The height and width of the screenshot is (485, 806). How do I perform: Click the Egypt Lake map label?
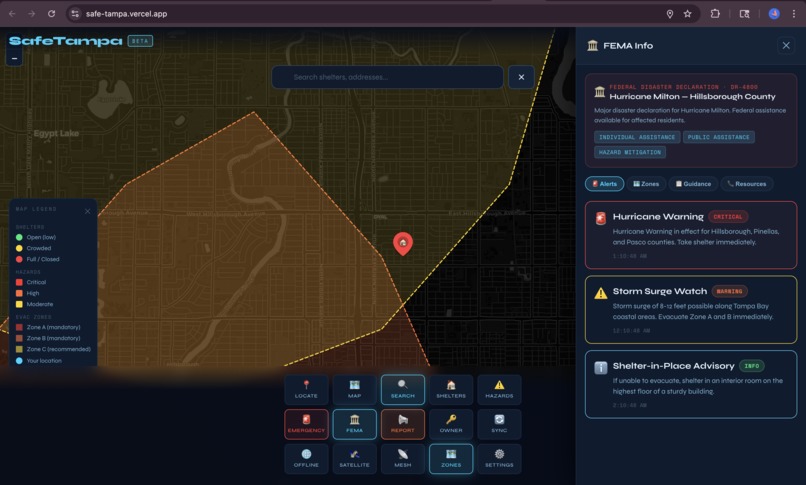pos(57,134)
